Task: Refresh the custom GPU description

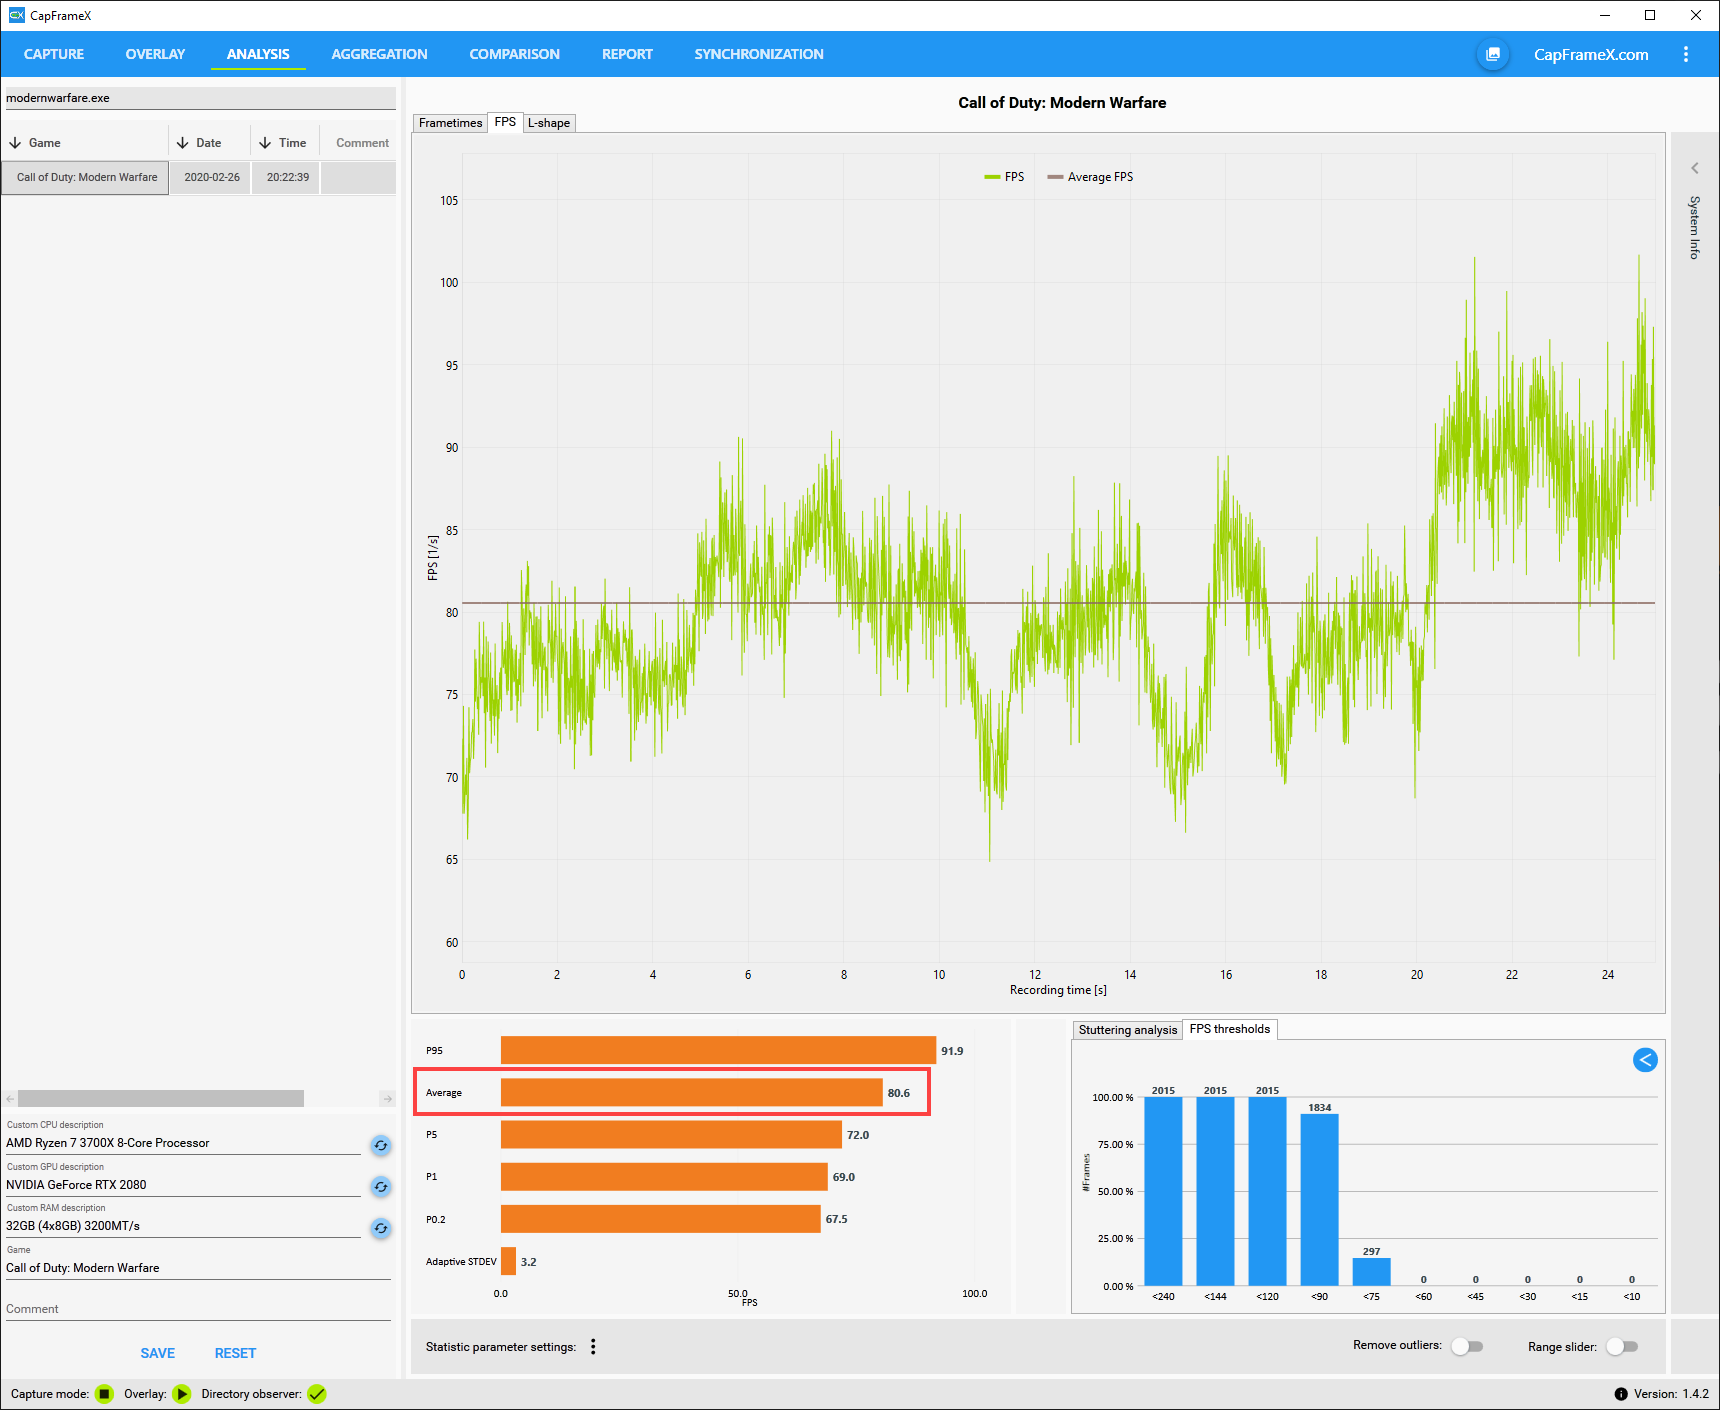Action: pyautogui.click(x=381, y=1187)
